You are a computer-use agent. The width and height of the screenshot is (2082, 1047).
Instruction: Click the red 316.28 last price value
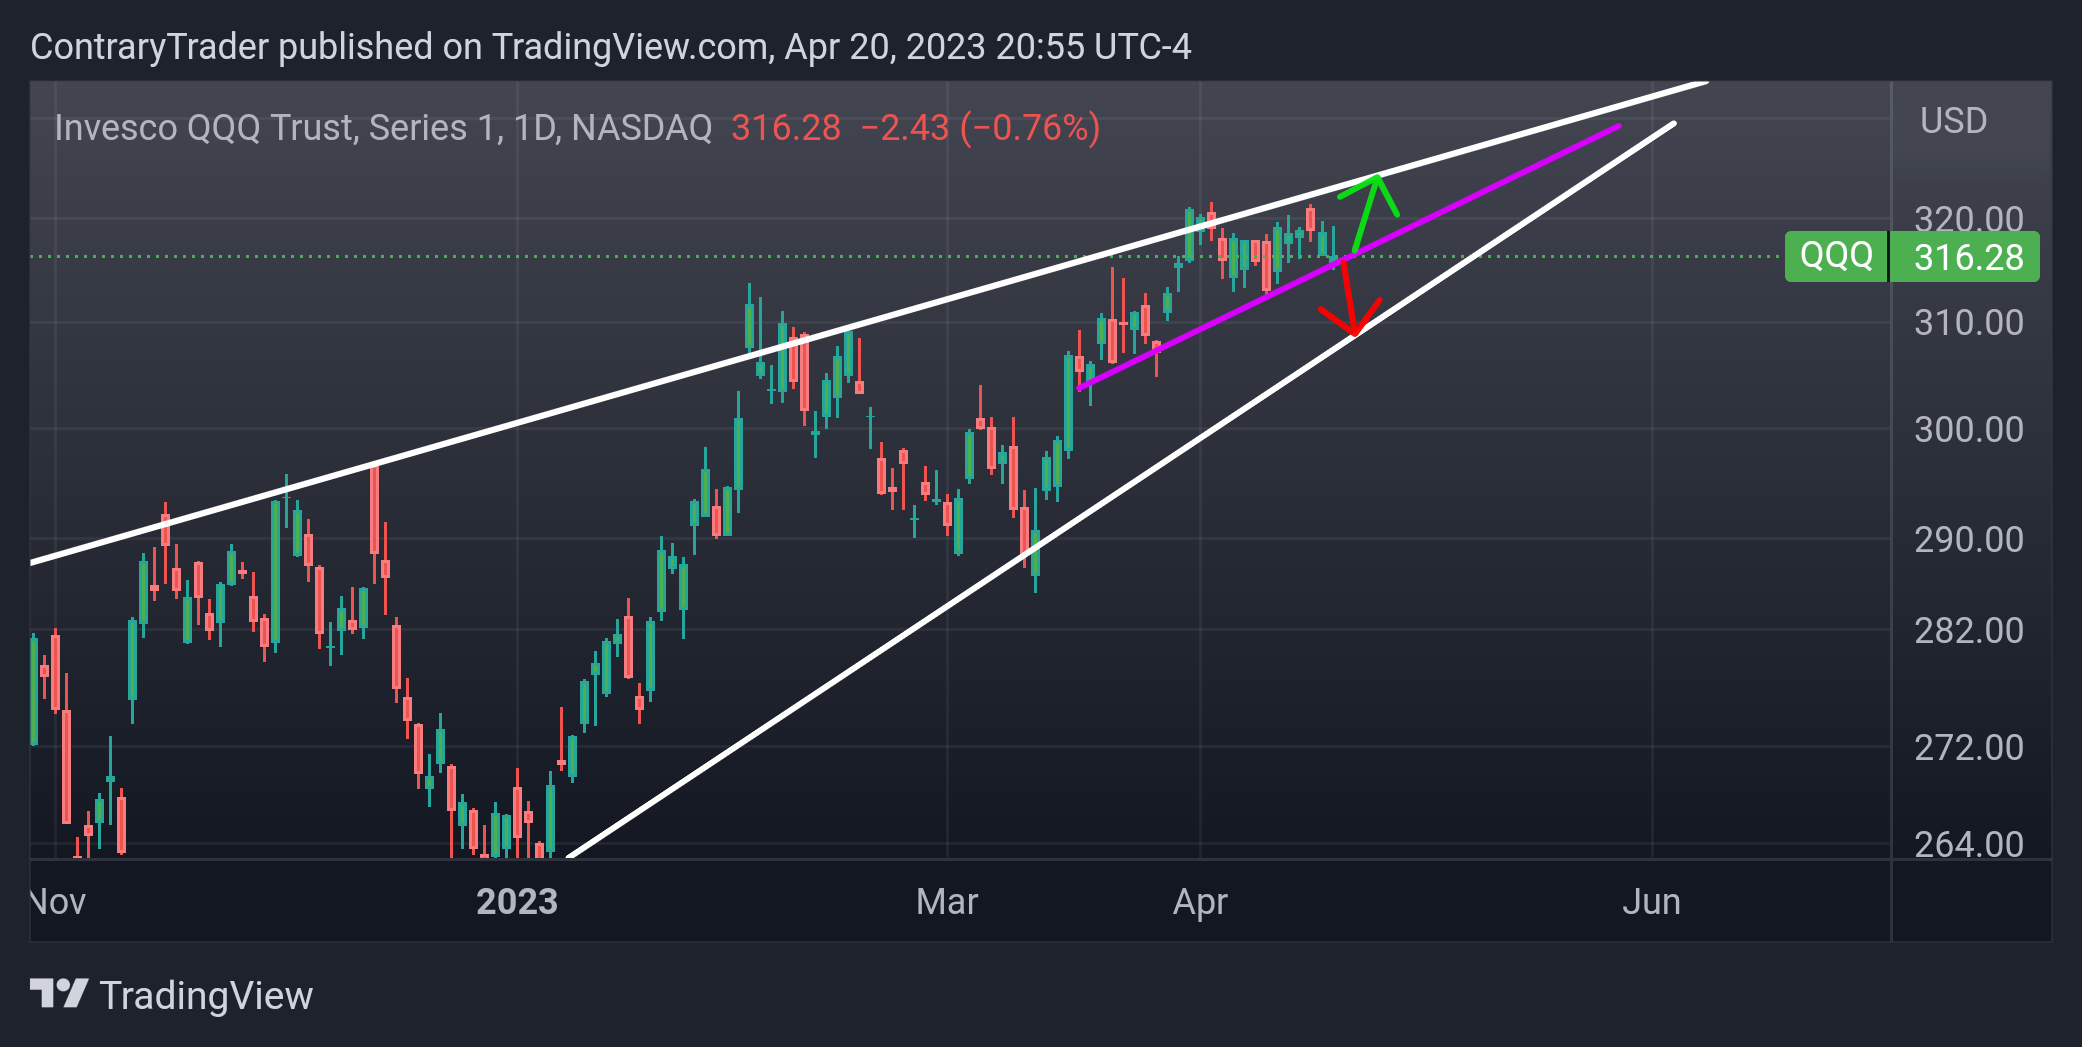pos(786,128)
